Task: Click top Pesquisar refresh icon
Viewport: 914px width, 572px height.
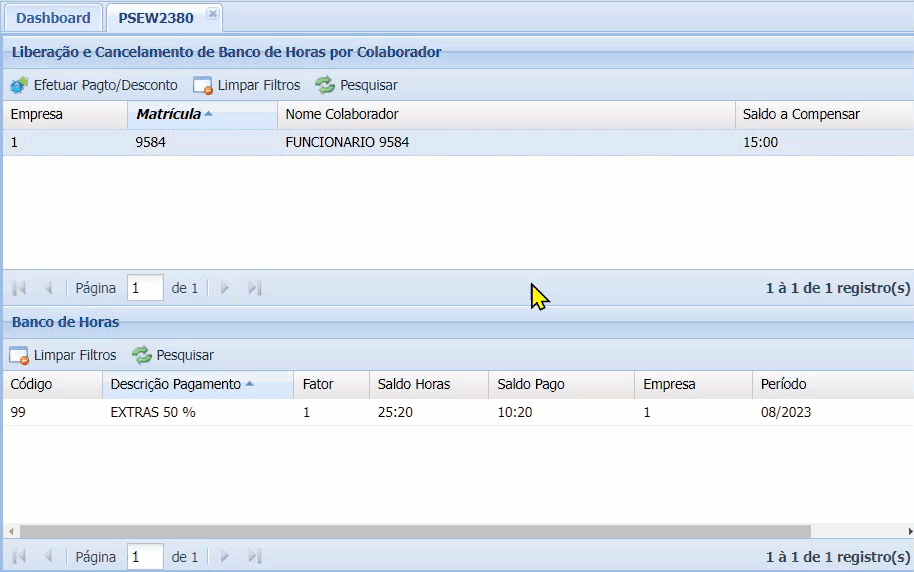Action: 325,85
